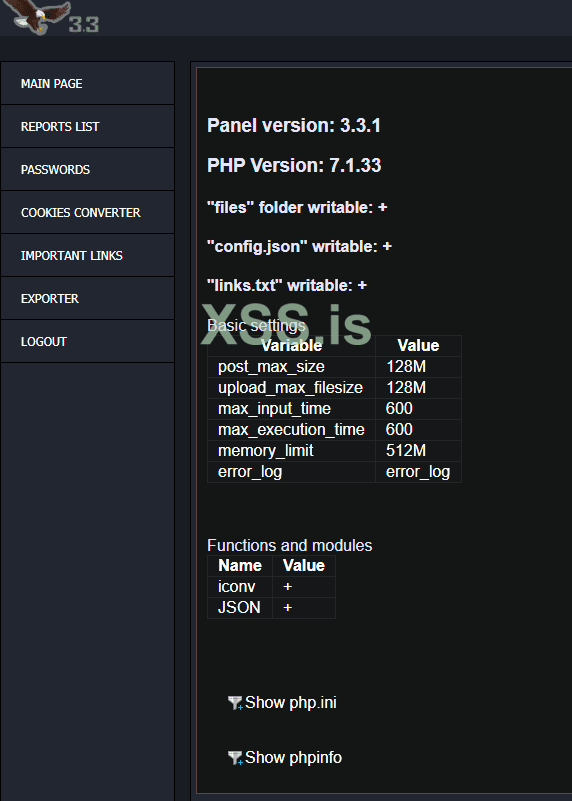
Task: Click the Panel version: 3.3.1 heading
Action: point(294,126)
